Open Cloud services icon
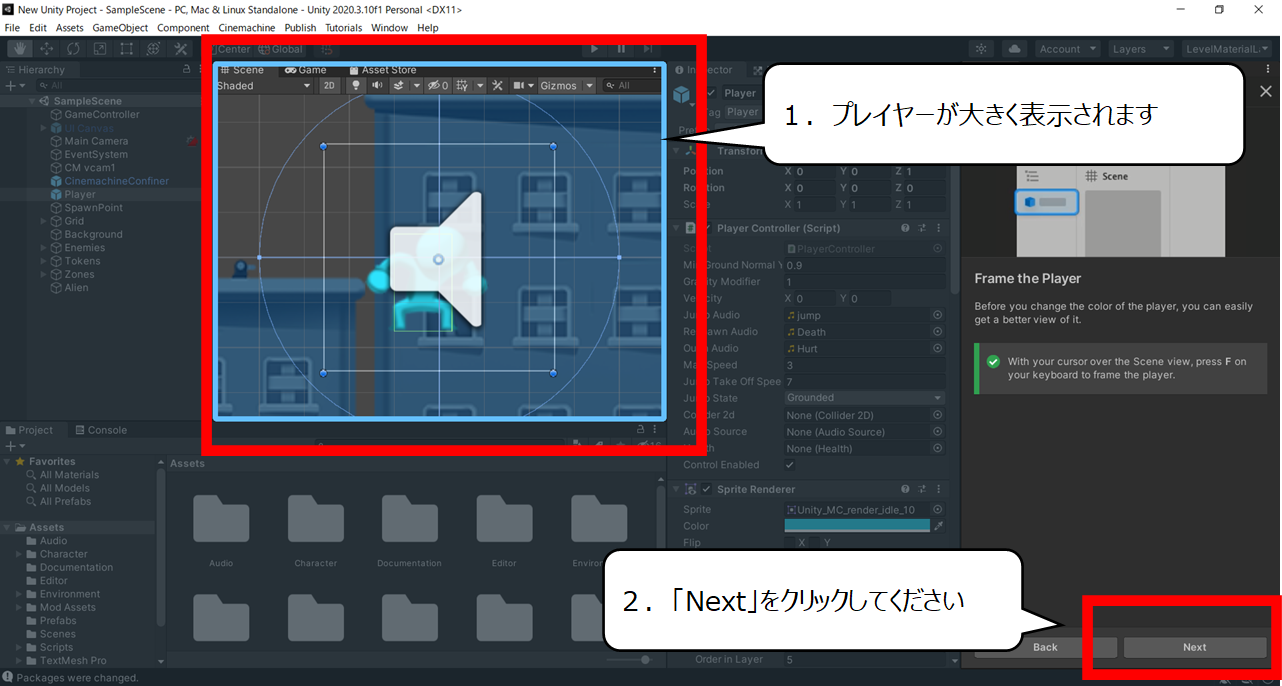 (x=1014, y=49)
